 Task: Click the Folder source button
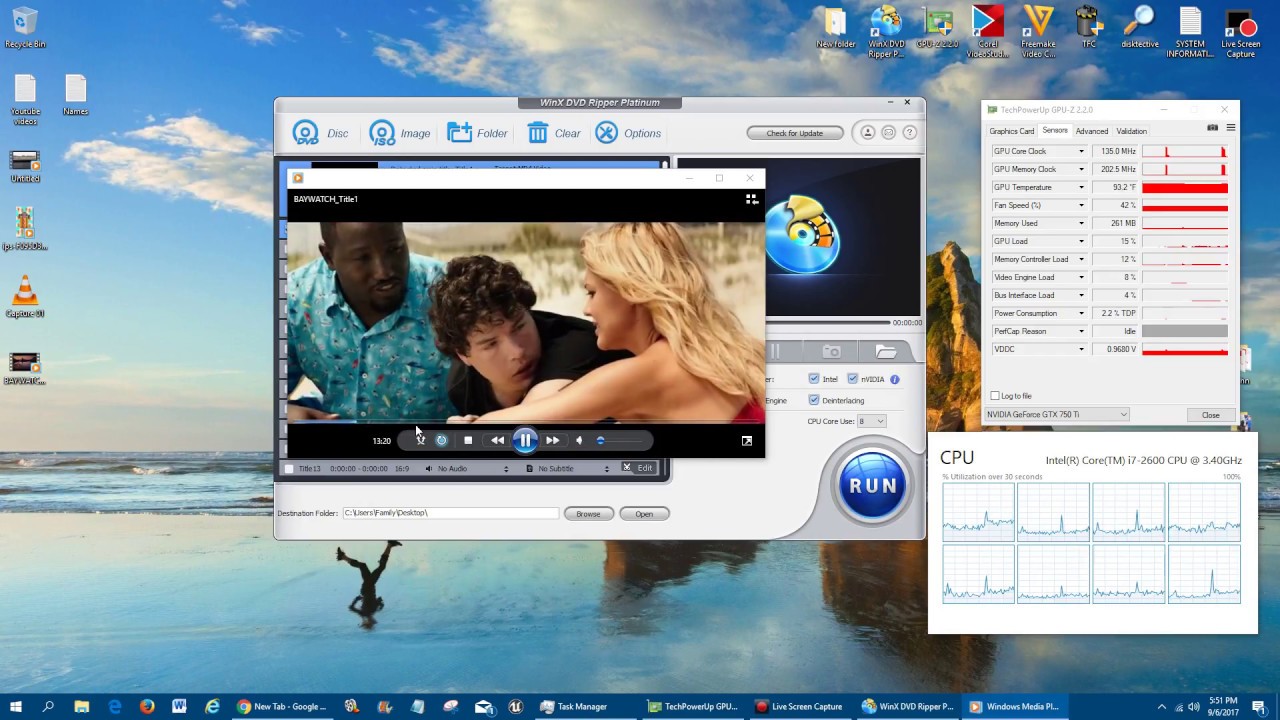pyautogui.click(x=477, y=133)
